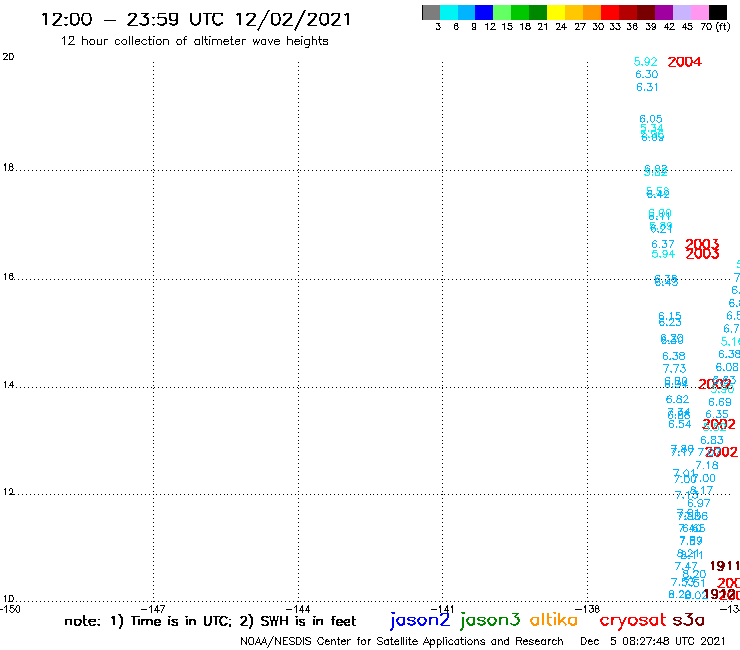Select the '-144' longitude axis label
Image resolution: width=740 pixels, height=650 pixels.
coord(298,609)
